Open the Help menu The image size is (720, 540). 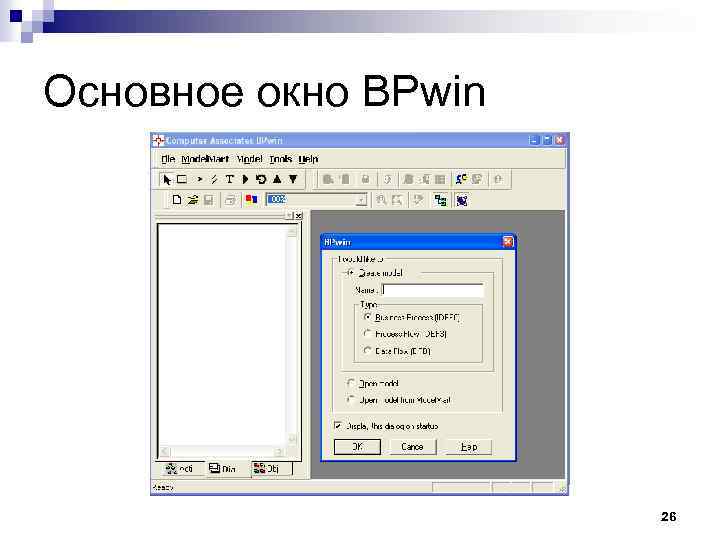[308, 159]
